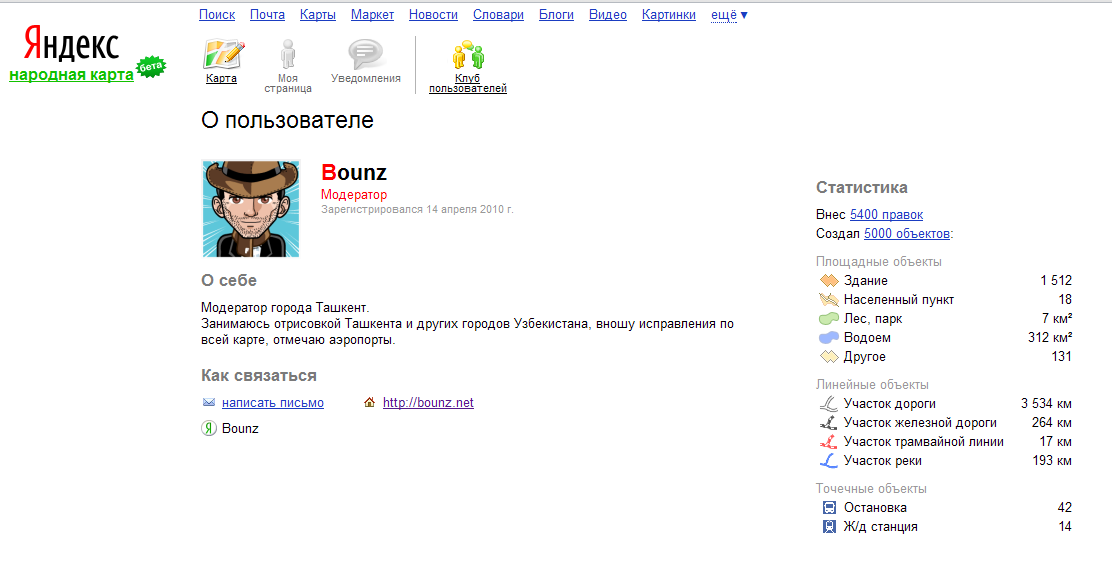This screenshot has height=568, width=1112.
Task: Open the 5000 объектов link
Action: tap(907, 234)
